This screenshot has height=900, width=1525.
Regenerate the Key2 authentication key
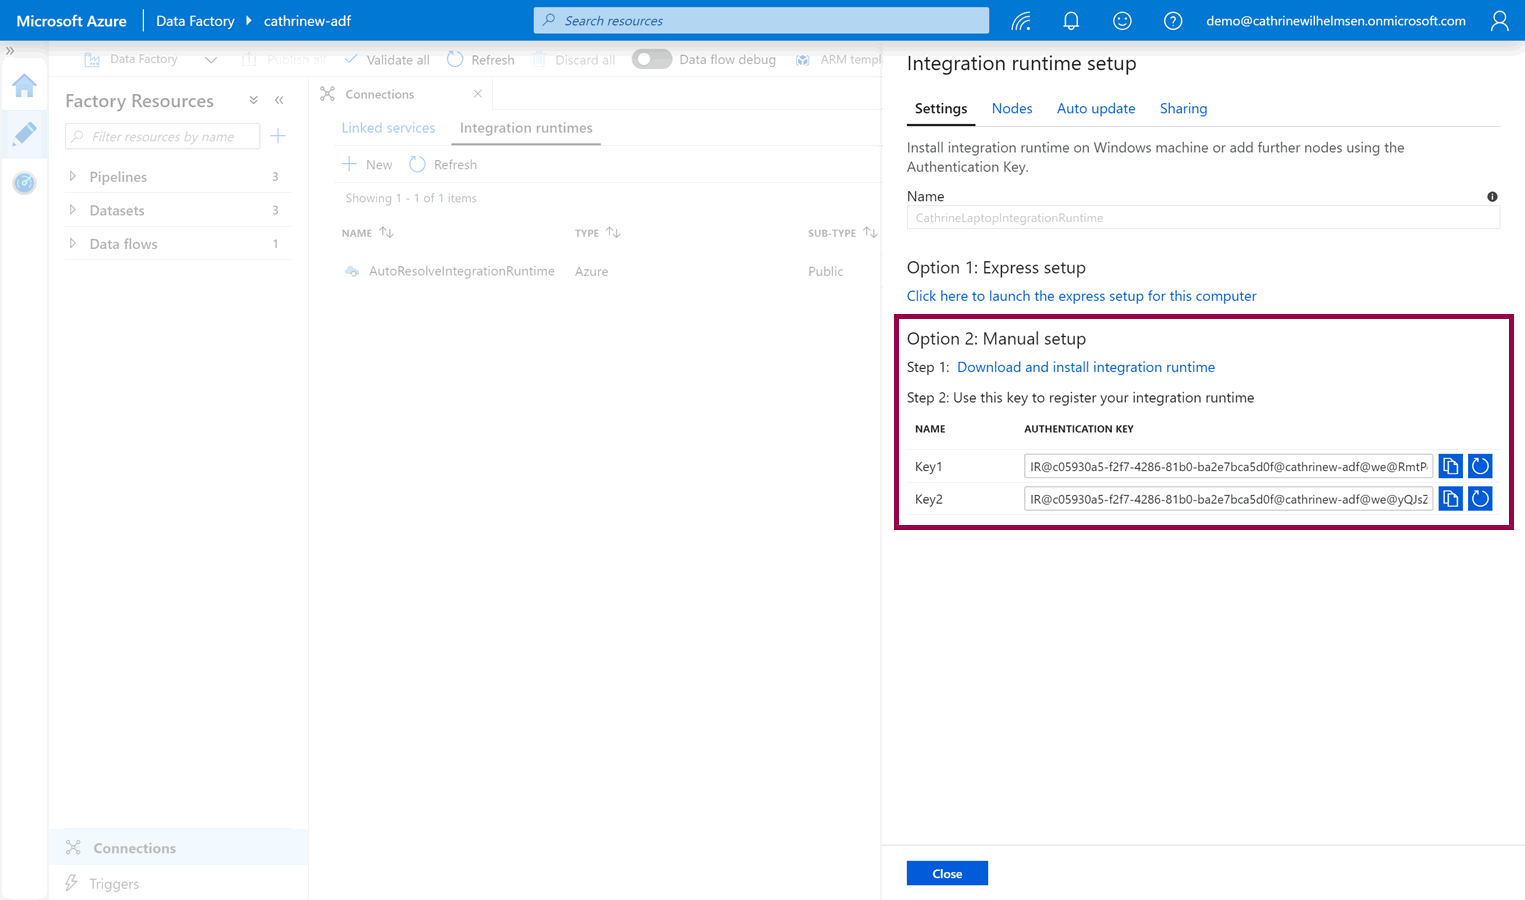1480,498
